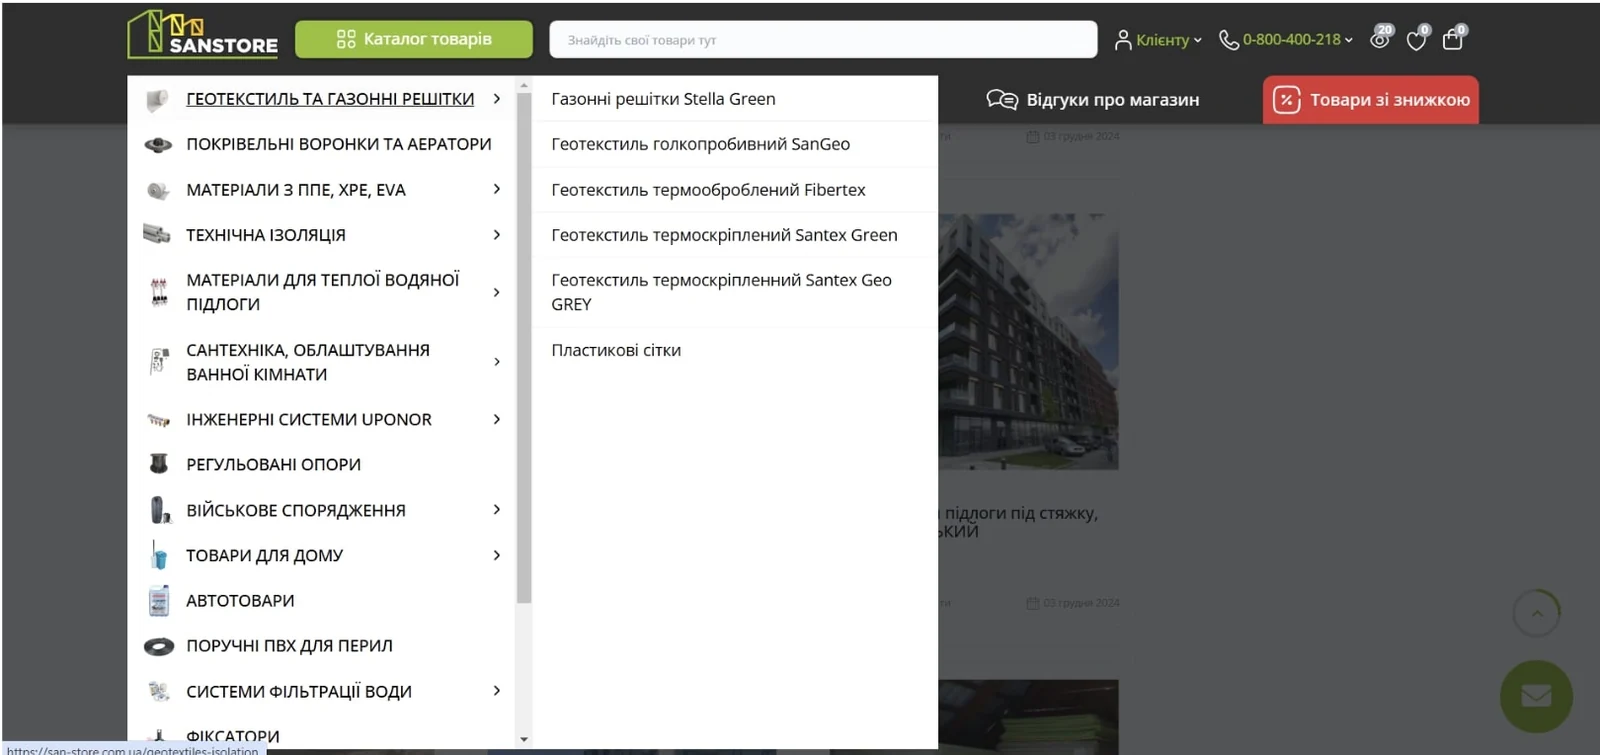Open Інженерні системи Uponor category
1600x755 pixels.
point(309,419)
